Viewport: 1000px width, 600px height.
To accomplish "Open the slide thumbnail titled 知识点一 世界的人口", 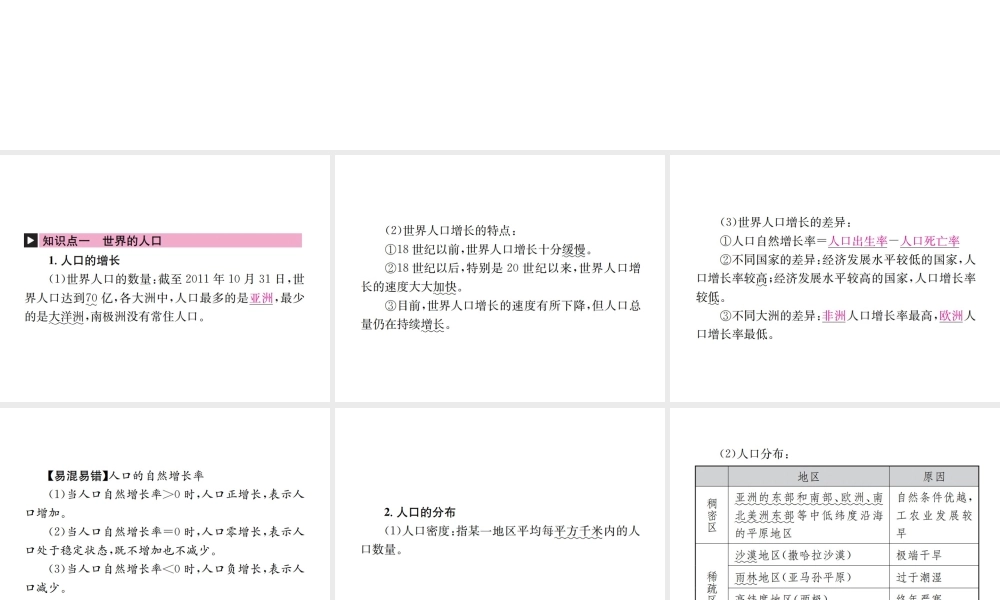I will 165,278.
